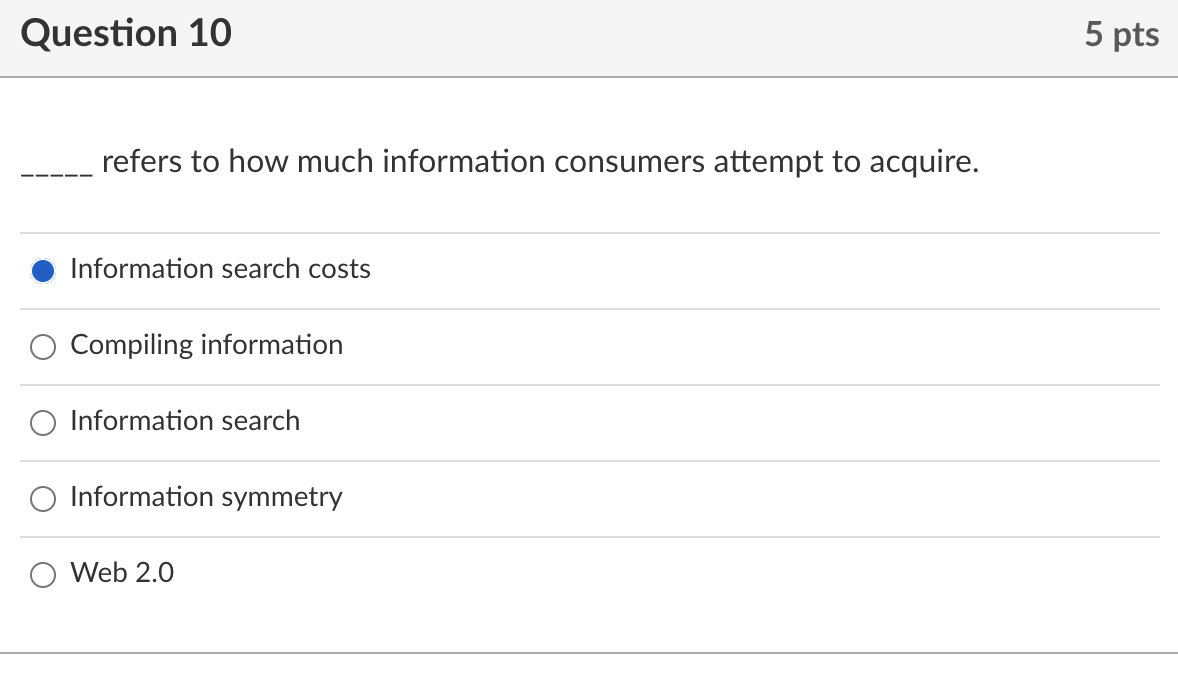
Task: Pick the "Information search" radio option
Action: pos(42,422)
